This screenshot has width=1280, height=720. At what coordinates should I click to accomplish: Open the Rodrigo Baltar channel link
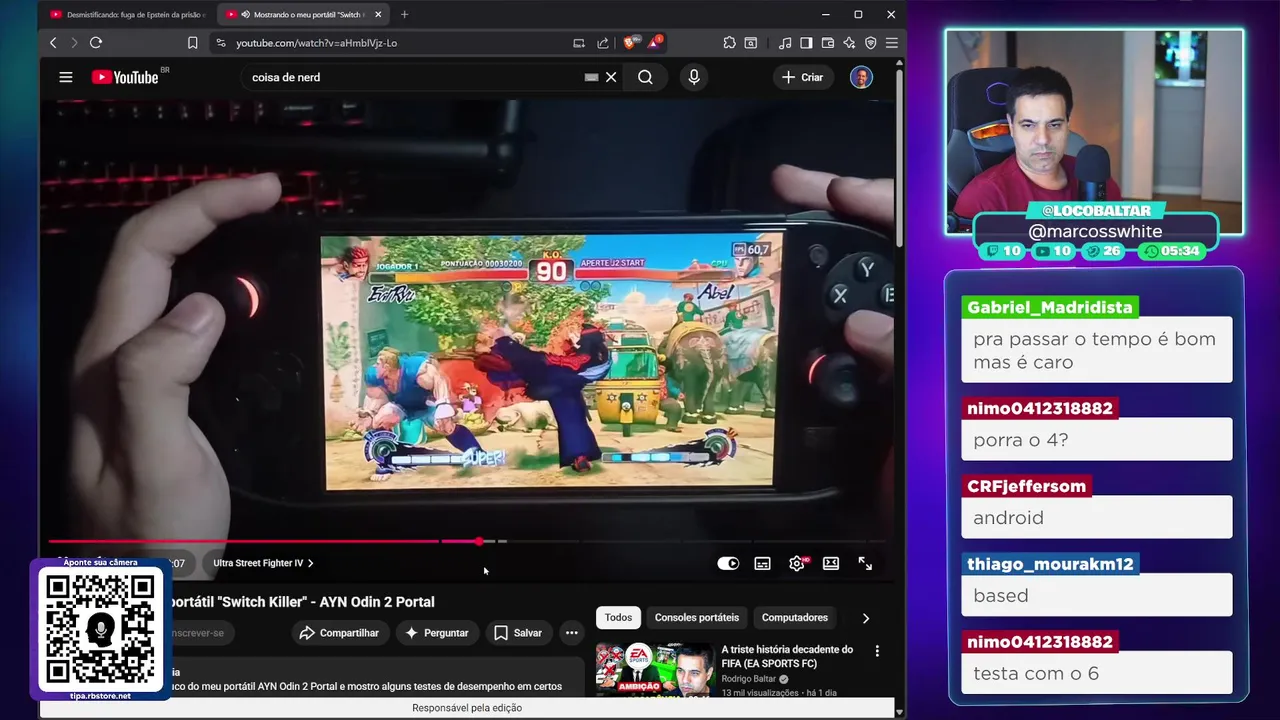749,679
